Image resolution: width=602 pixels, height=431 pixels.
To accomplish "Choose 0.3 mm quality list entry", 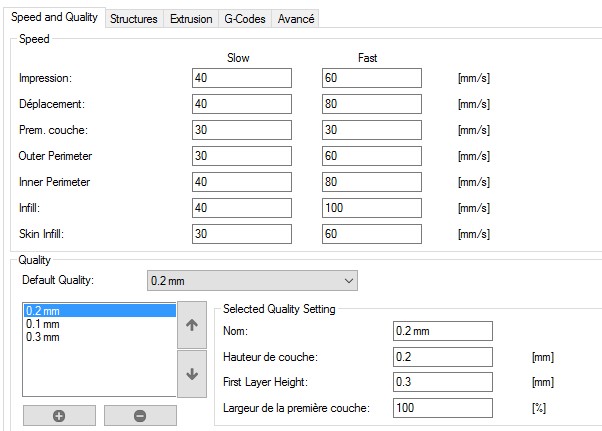I will click(43, 337).
